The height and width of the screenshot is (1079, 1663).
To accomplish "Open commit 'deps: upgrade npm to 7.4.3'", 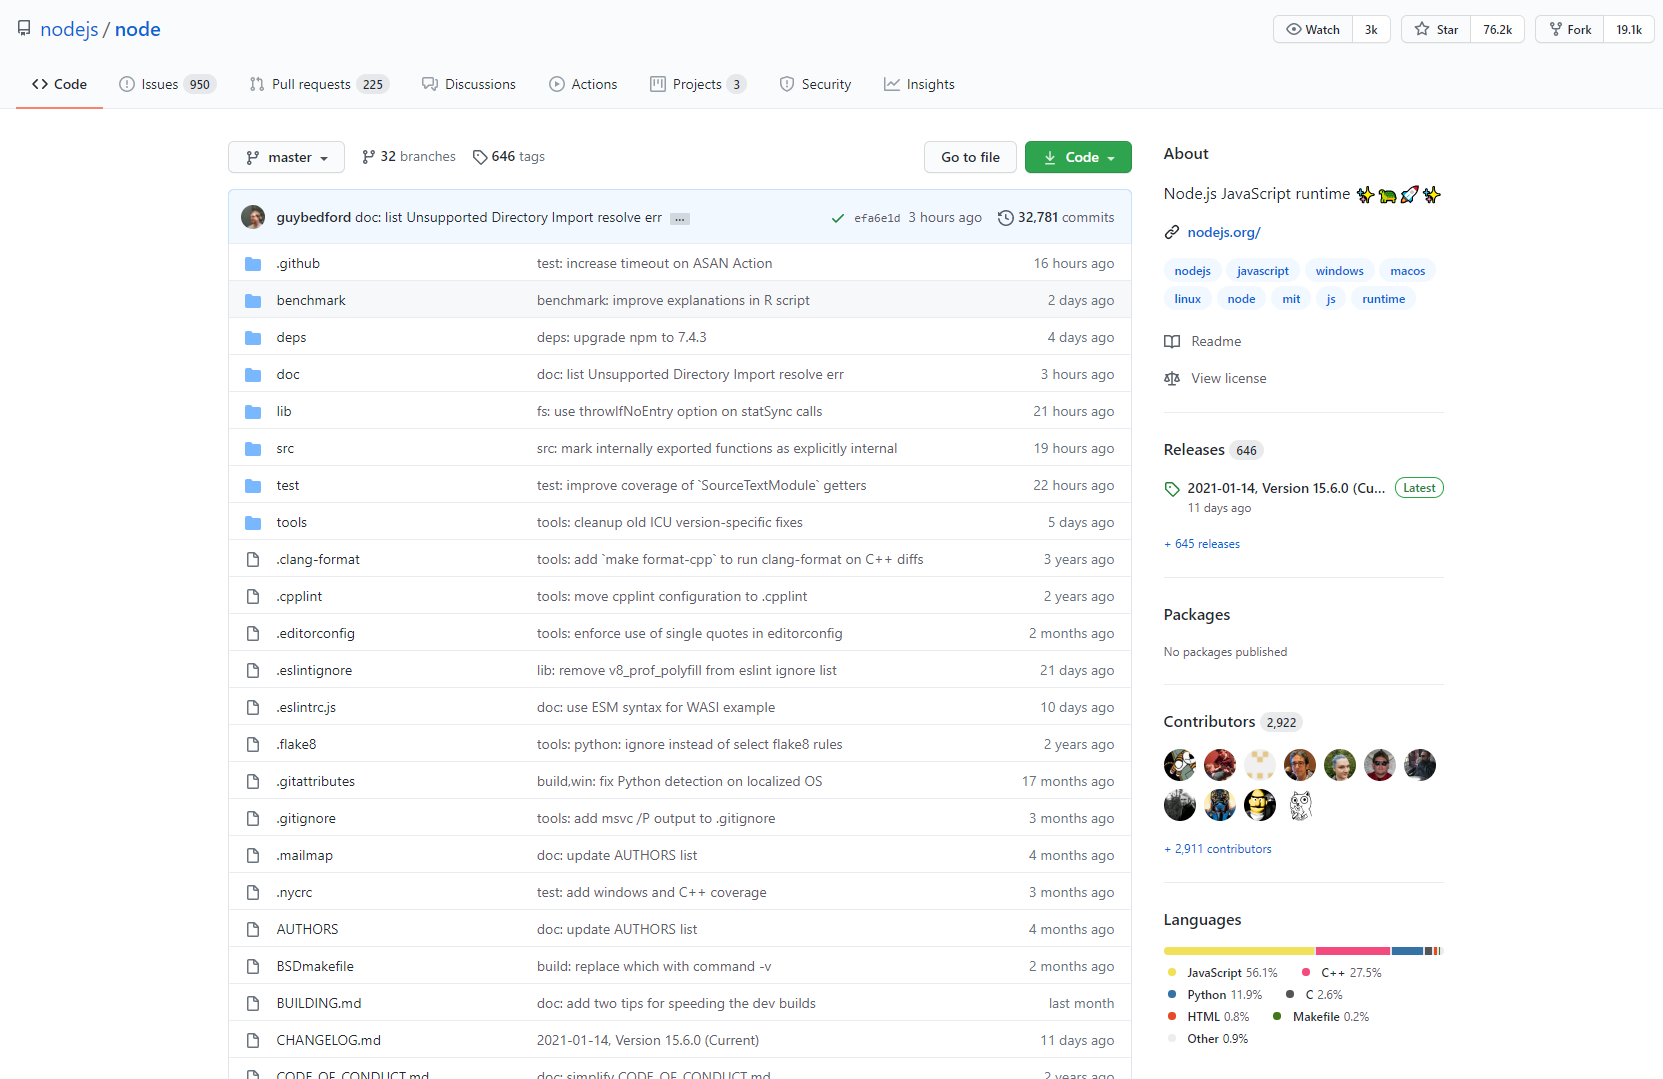I will [621, 338].
